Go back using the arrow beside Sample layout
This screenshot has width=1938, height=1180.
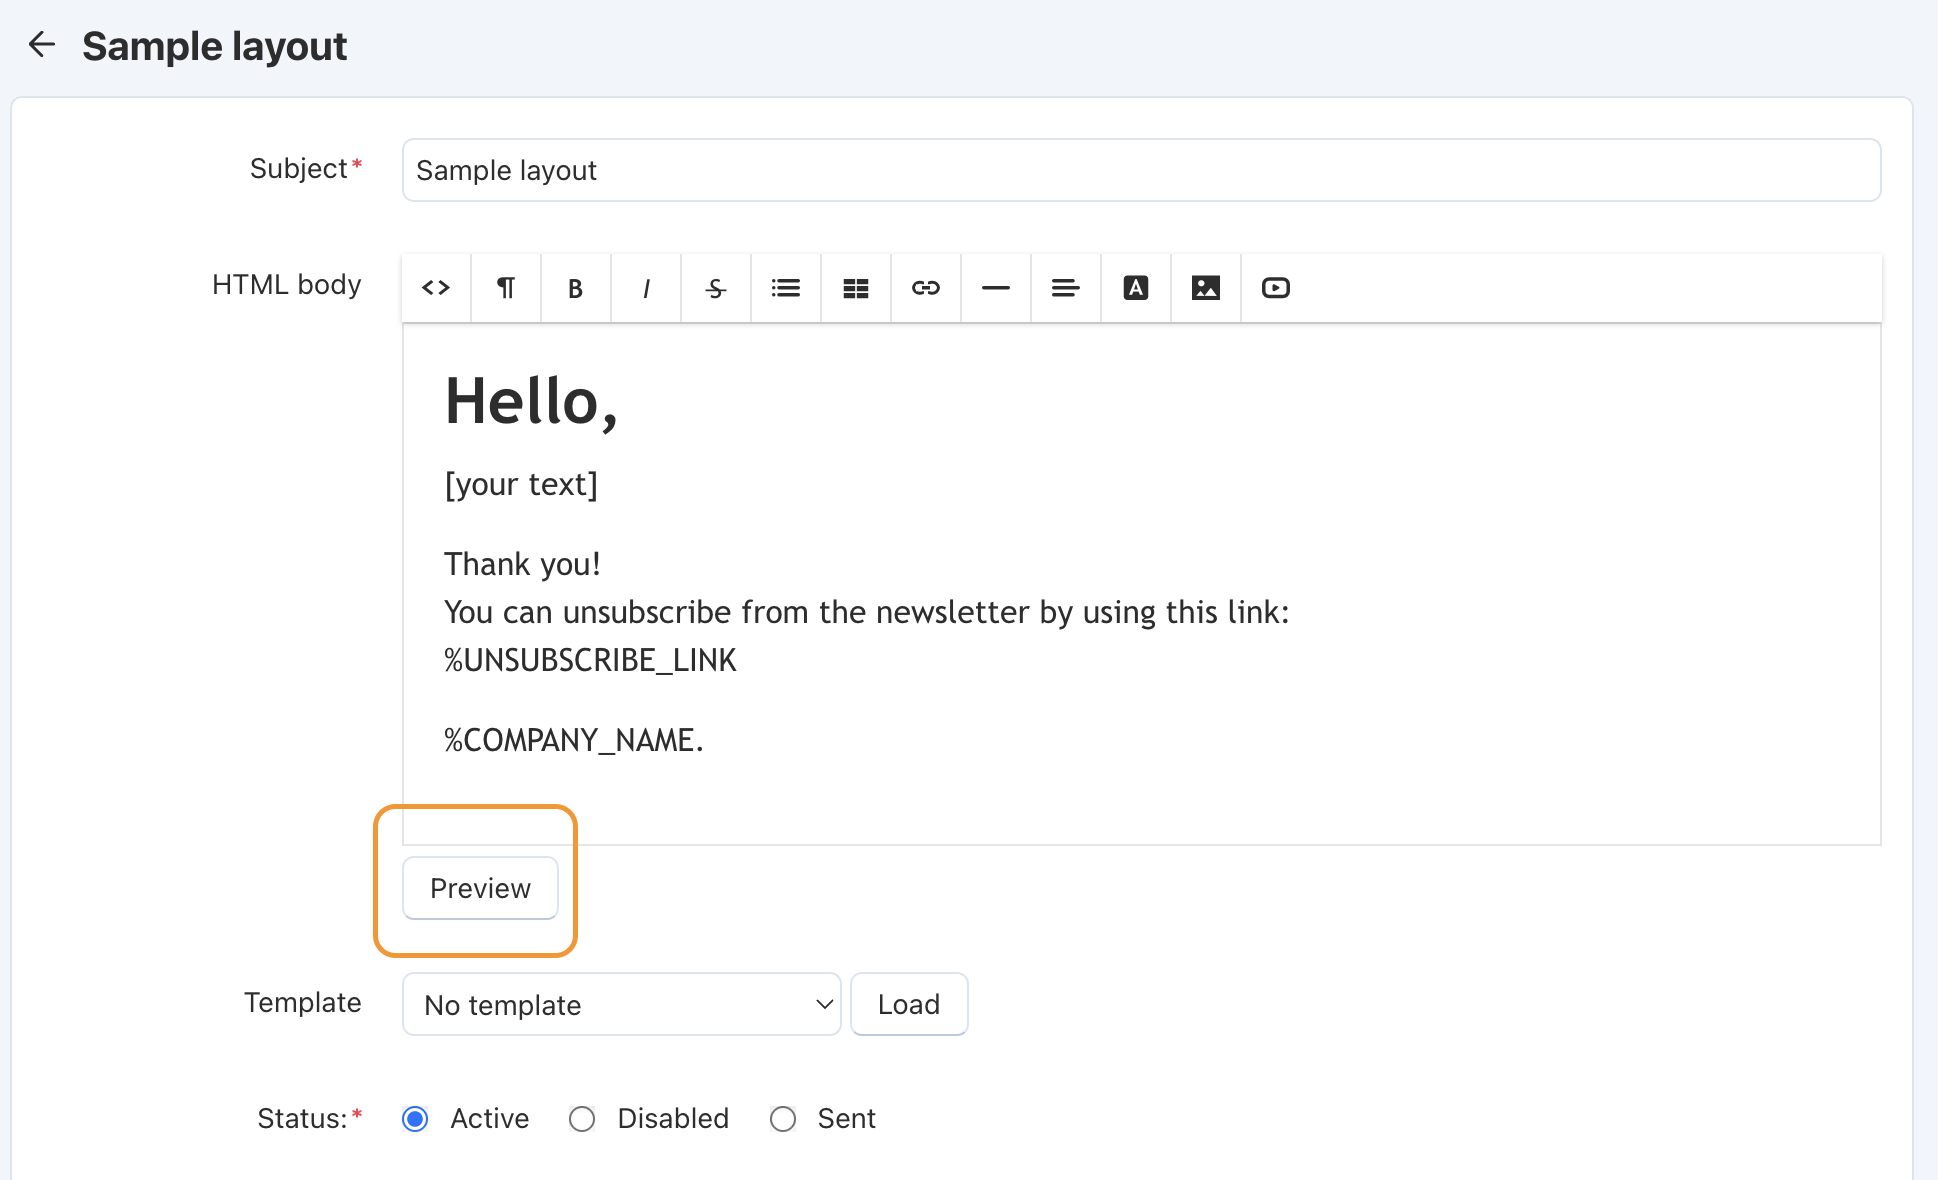click(41, 45)
